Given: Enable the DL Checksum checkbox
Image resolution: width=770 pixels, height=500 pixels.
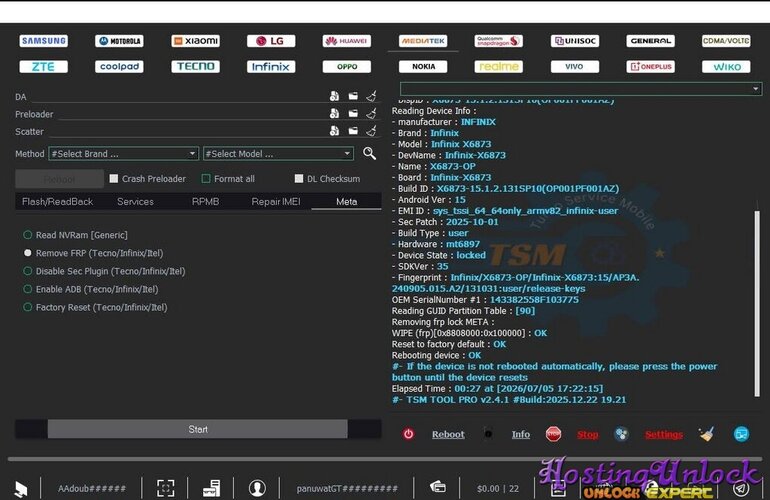Looking at the screenshot, I should [299, 179].
